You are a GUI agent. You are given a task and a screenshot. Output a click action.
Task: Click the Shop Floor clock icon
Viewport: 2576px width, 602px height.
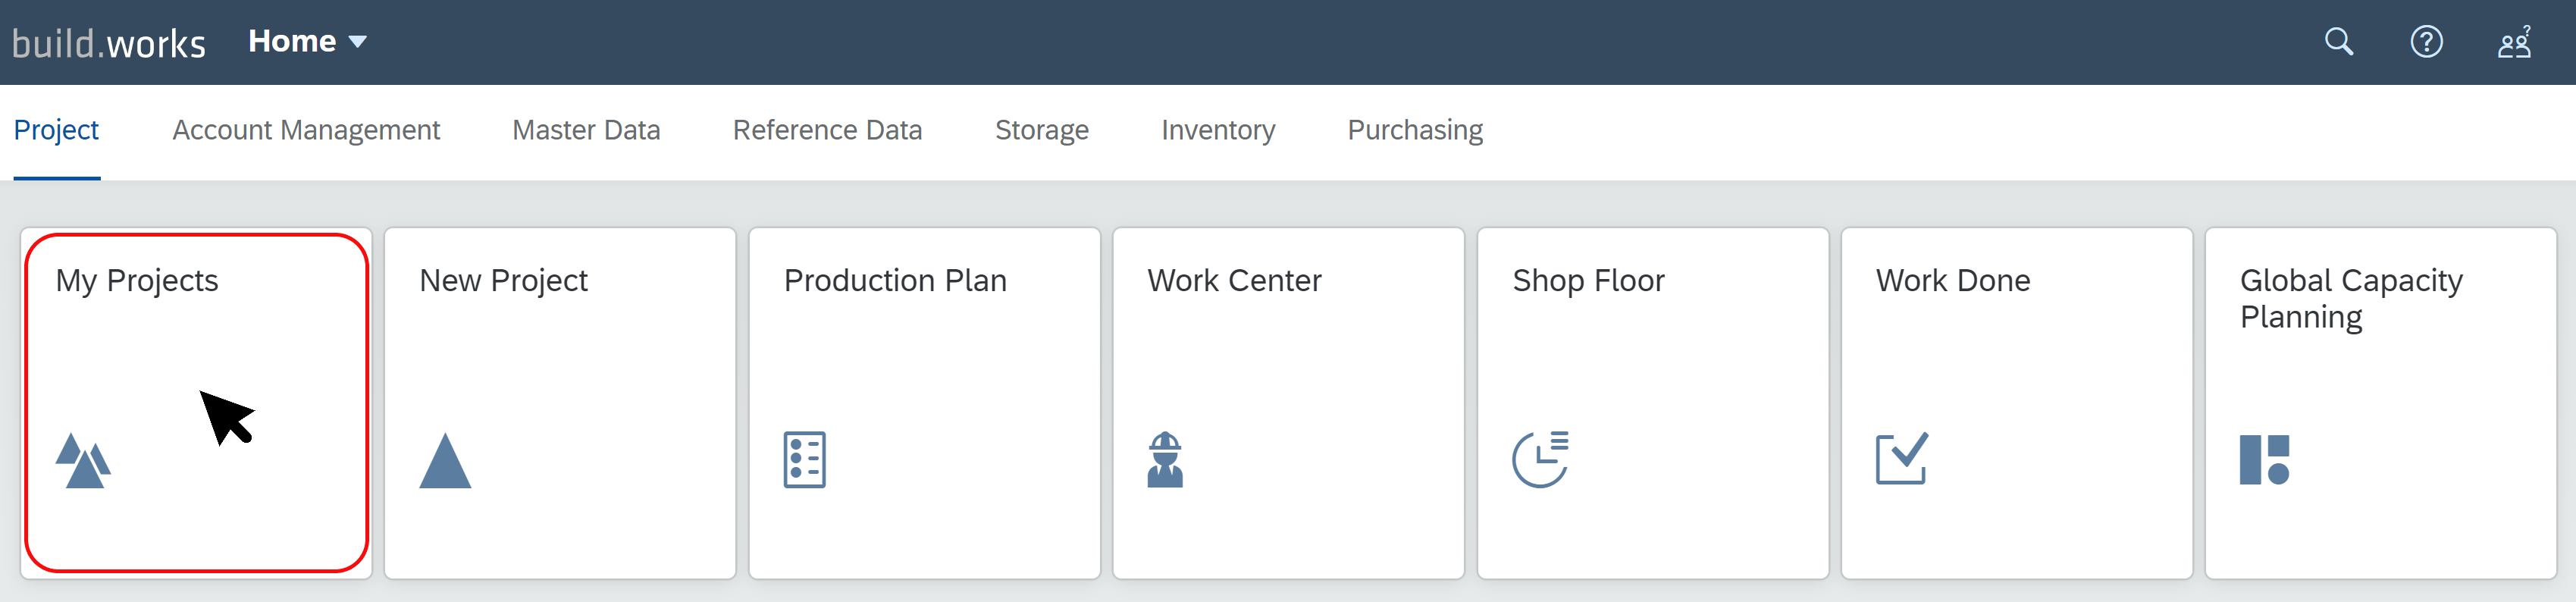point(1540,460)
